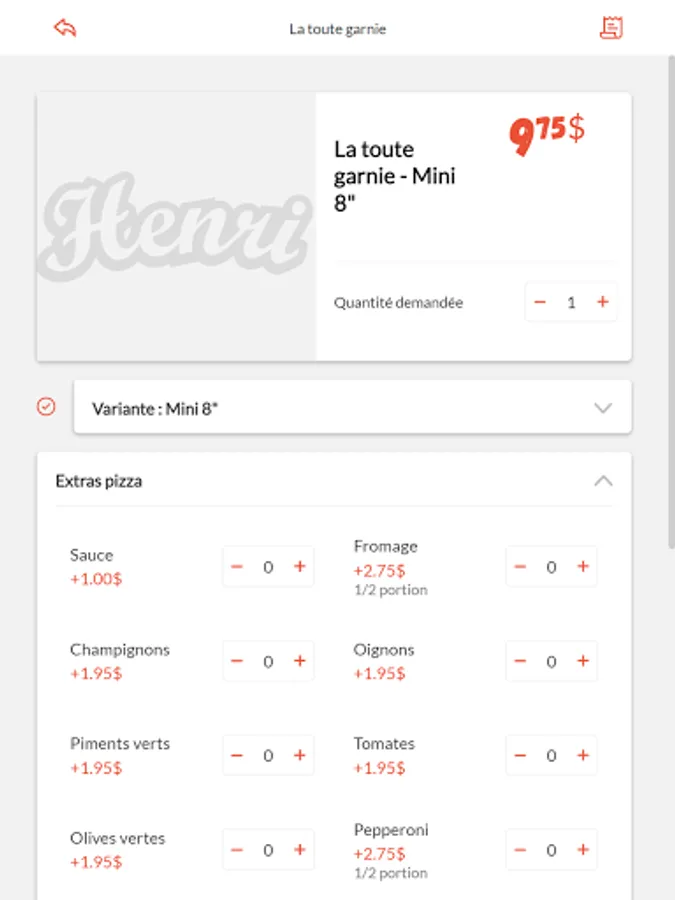Open the Variante Mini 8" dropdown
The height and width of the screenshot is (900, 675).
pyautogui.click(x=352, y=408)
